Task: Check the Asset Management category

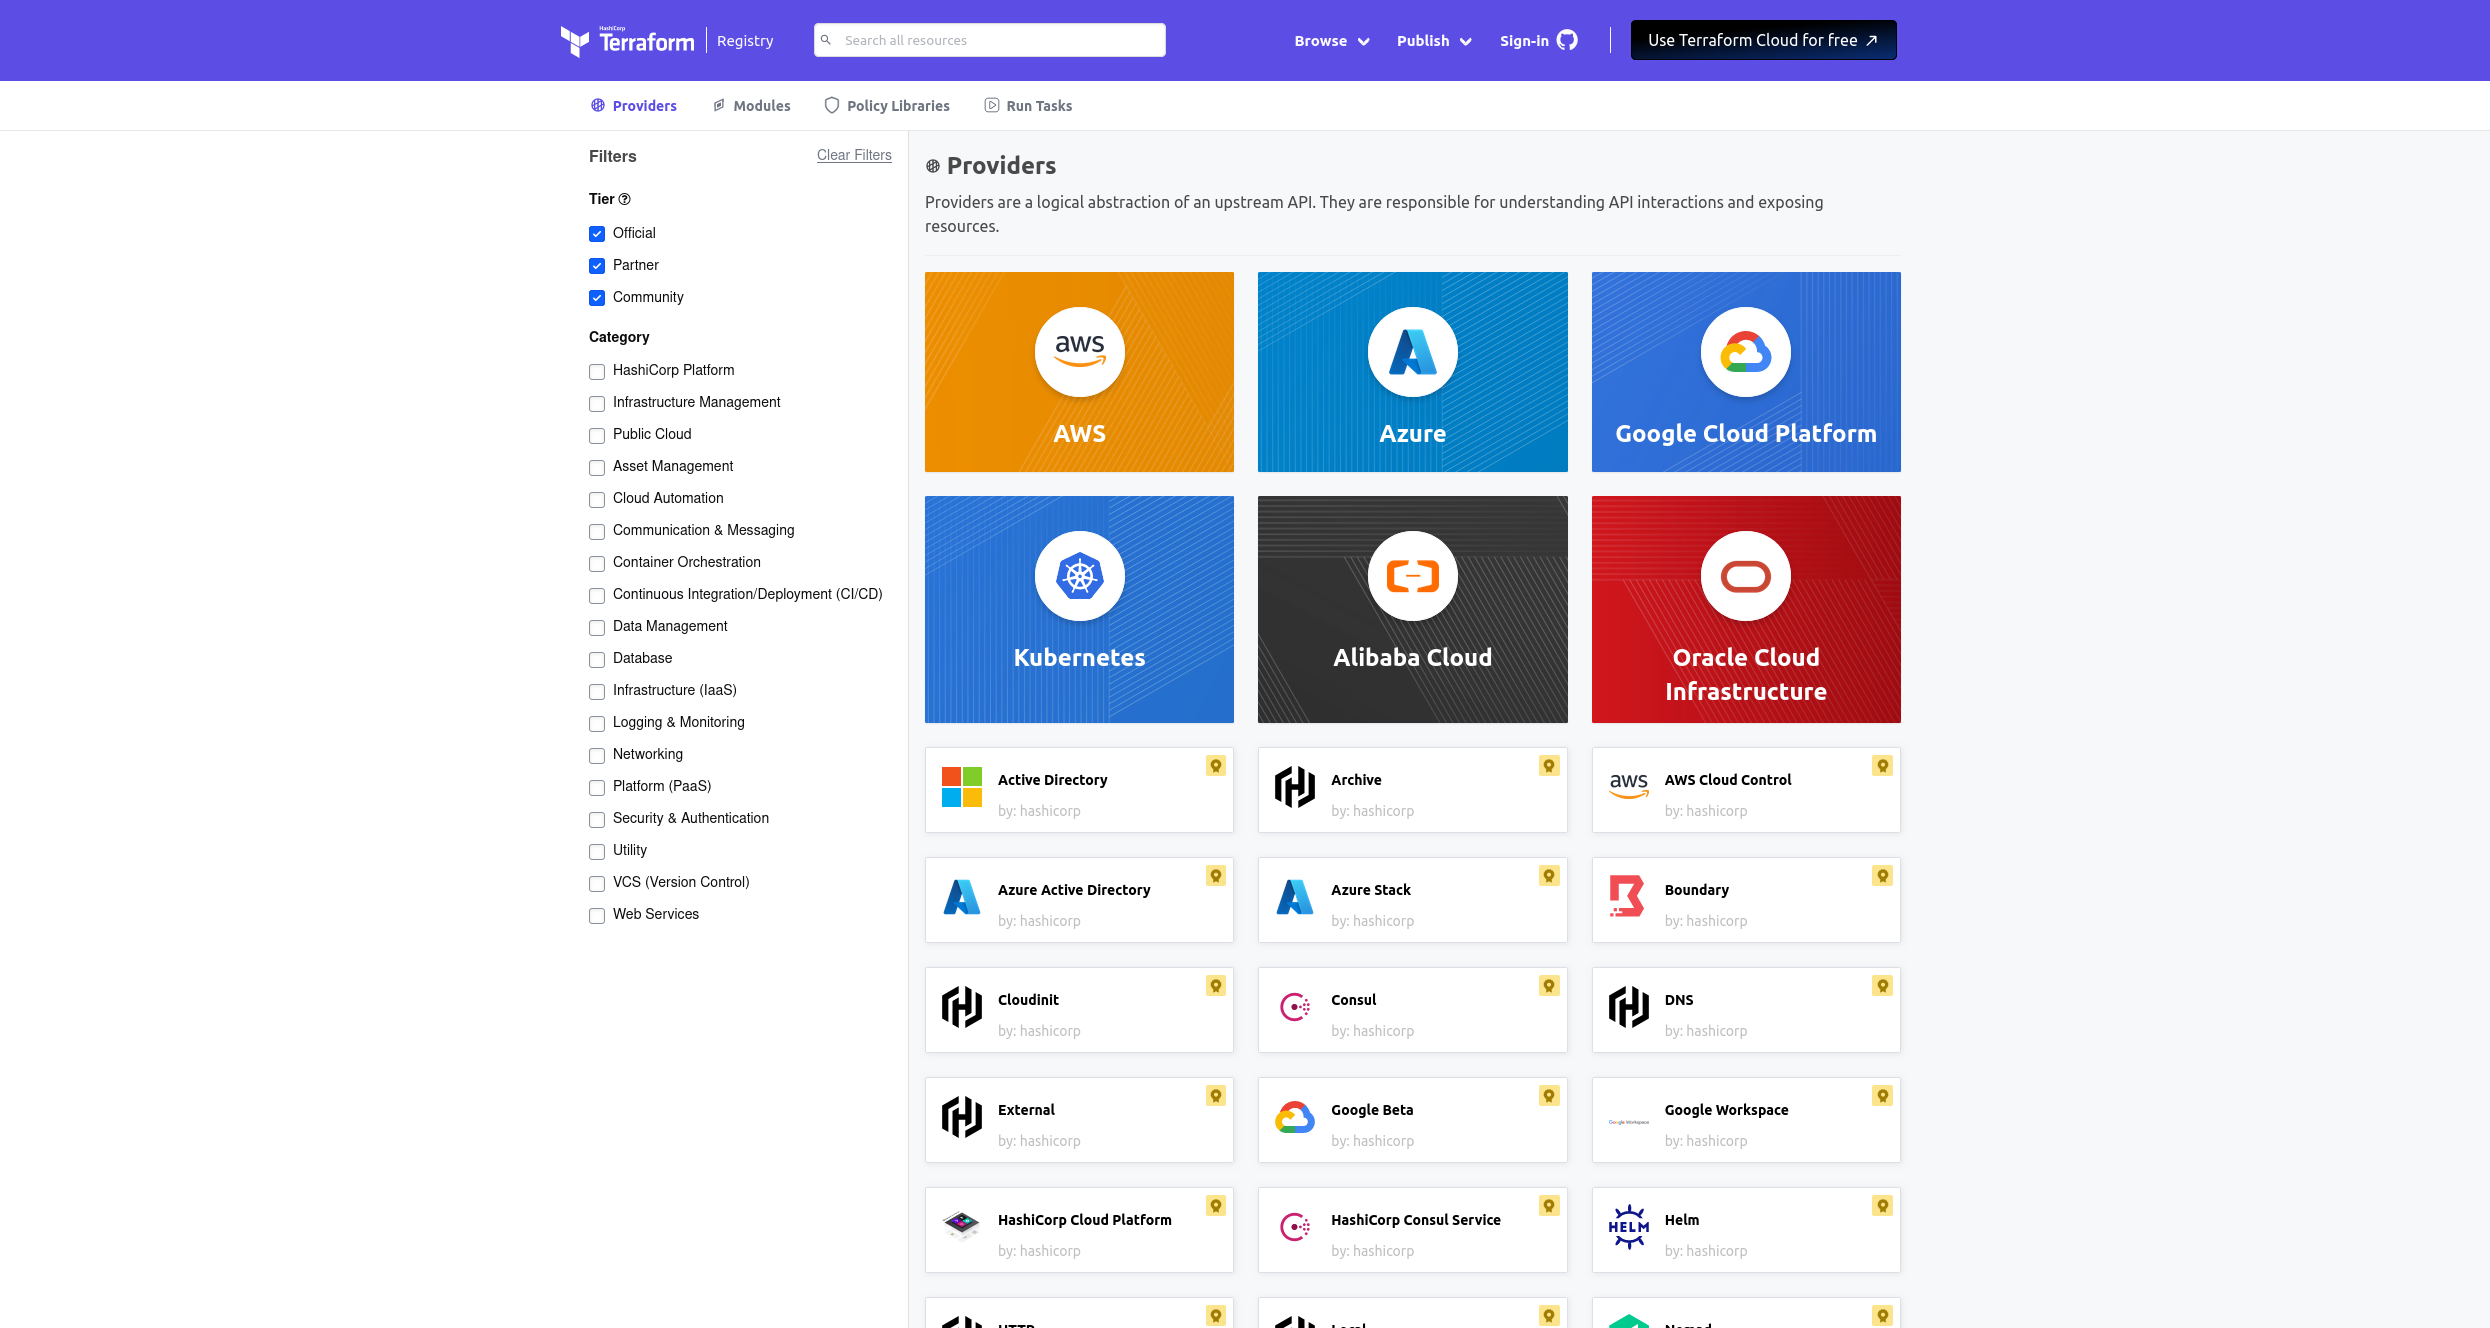Action: [597, 468]
